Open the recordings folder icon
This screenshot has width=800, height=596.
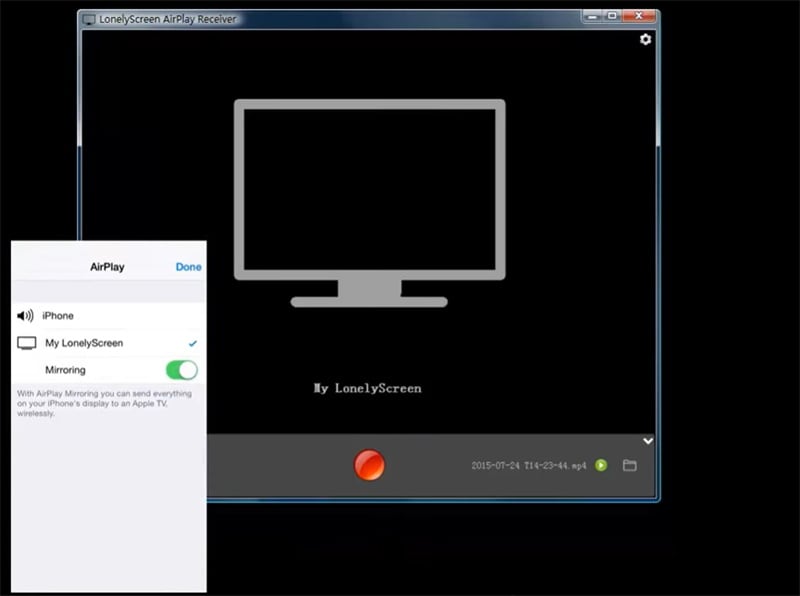point(630,465)
